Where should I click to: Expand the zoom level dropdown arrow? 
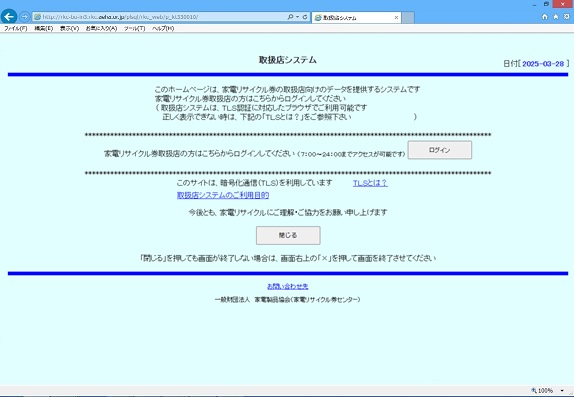tap(562, 391)
